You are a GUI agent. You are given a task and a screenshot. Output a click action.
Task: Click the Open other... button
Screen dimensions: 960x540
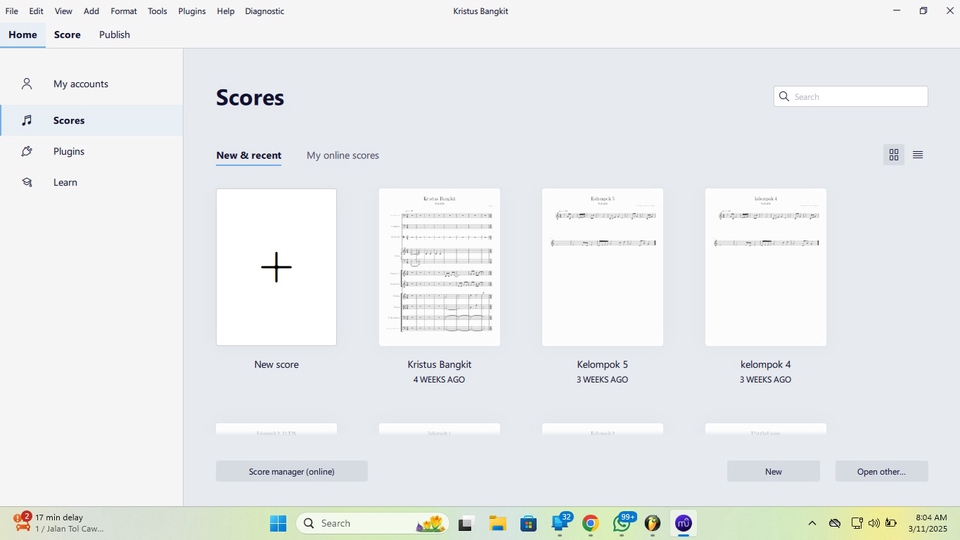(881, 471)
